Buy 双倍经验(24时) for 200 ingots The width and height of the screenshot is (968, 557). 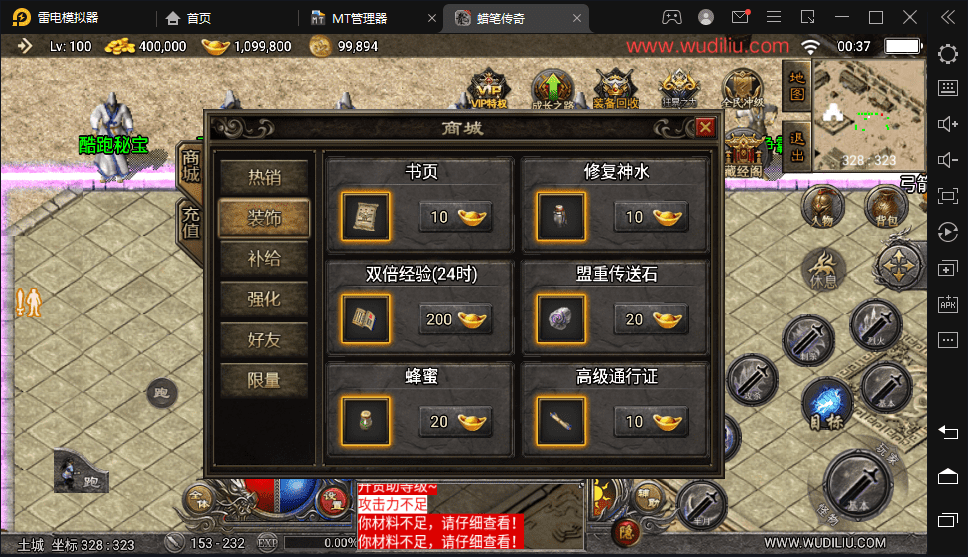tap(456, 319)
